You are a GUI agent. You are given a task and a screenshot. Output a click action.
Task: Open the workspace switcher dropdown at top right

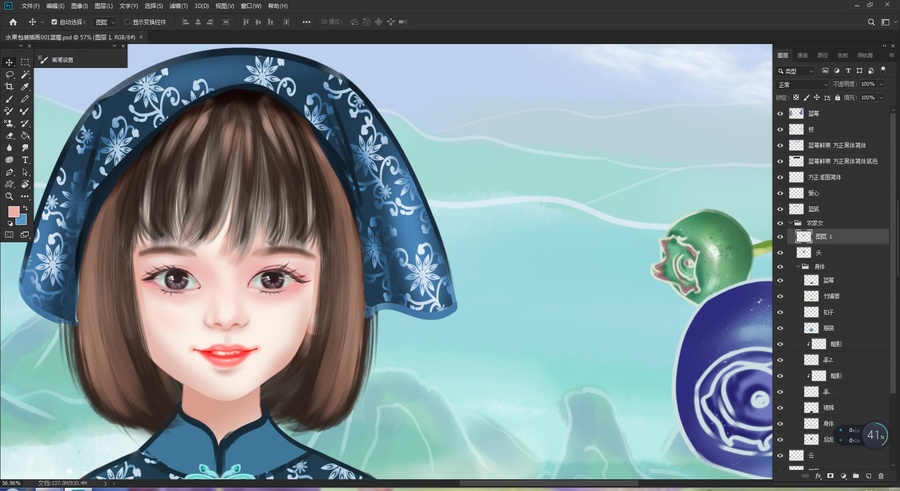click(888, 22)
